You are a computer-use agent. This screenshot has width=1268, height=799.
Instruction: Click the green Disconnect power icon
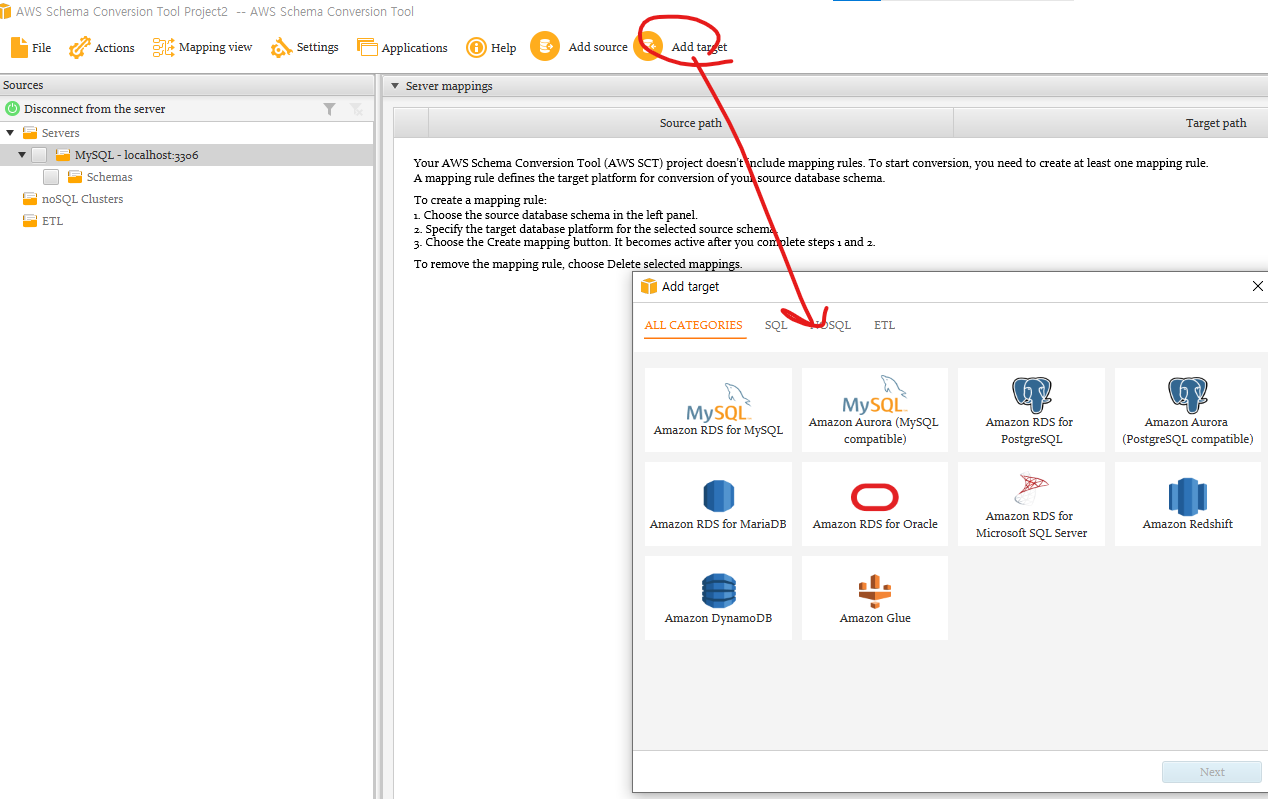click(x=12, y=108)
